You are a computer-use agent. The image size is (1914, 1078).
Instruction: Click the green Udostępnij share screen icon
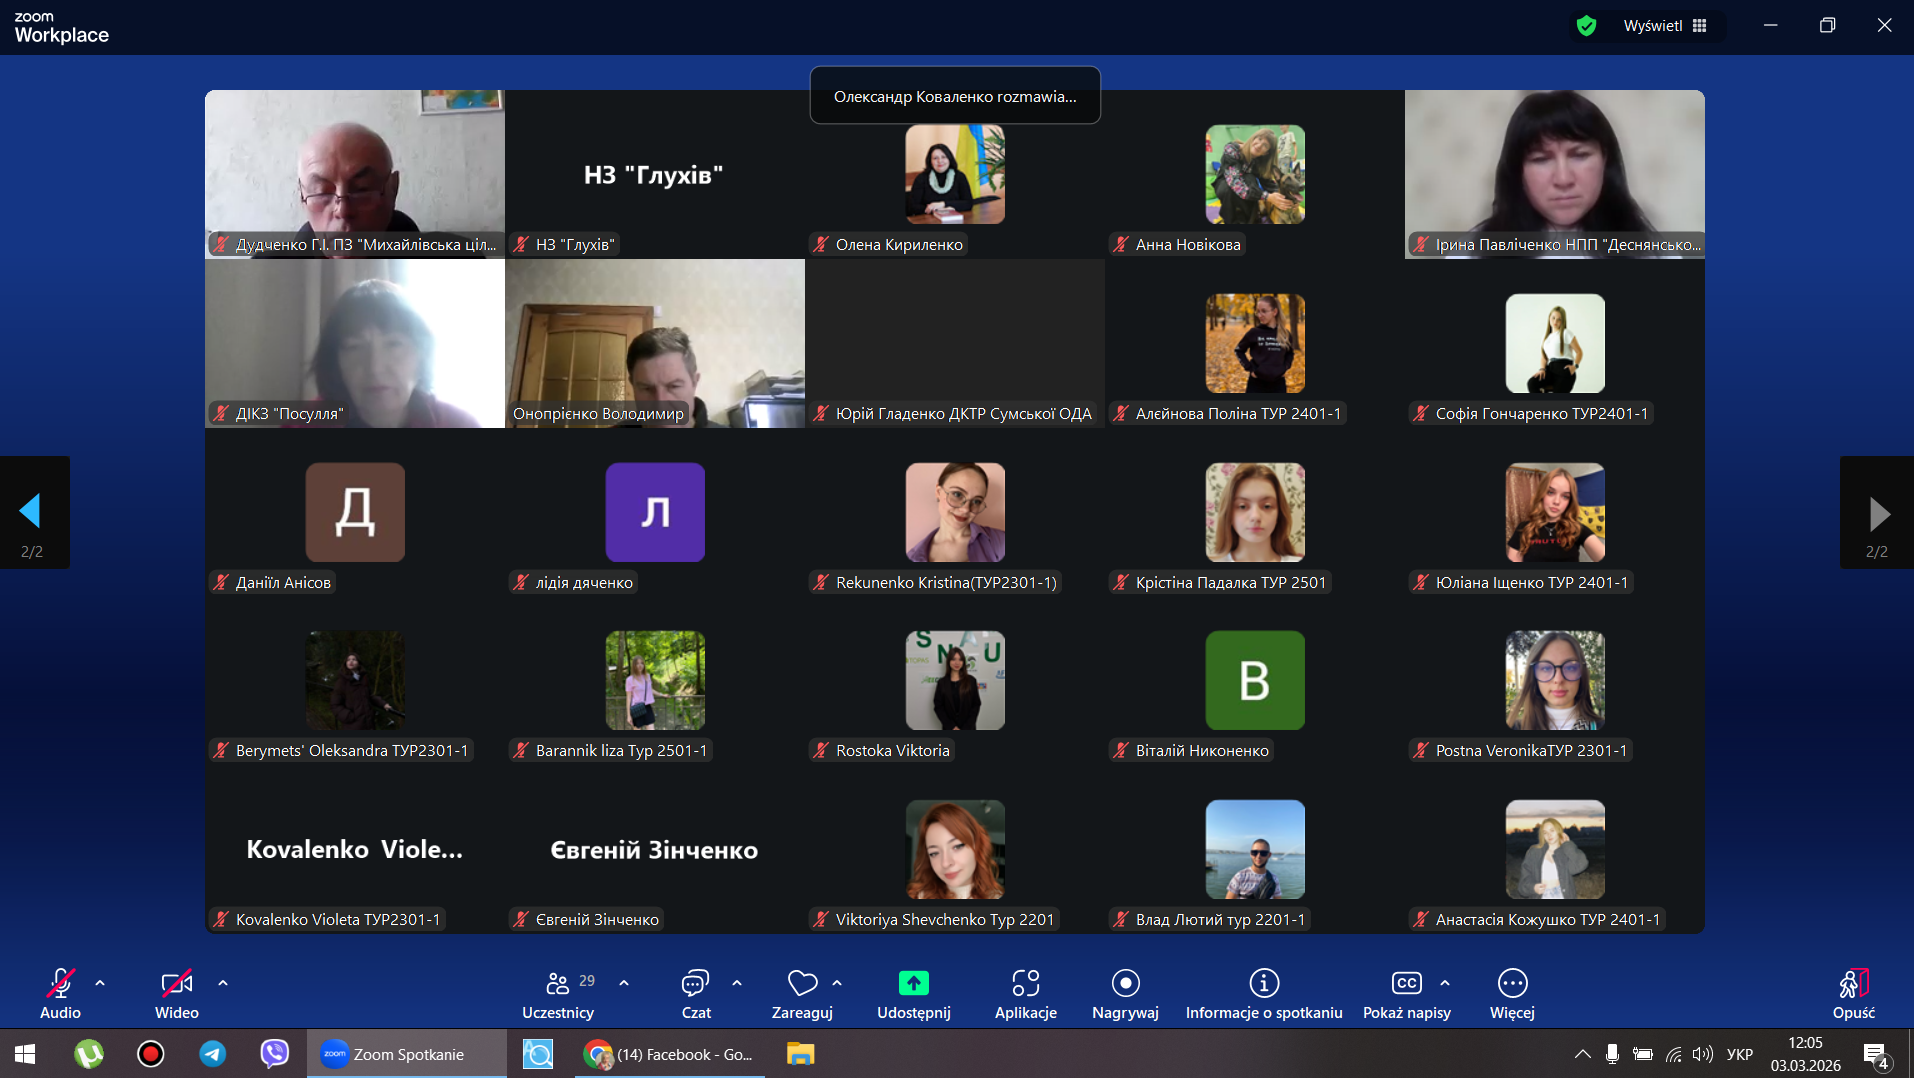(913, 984)
